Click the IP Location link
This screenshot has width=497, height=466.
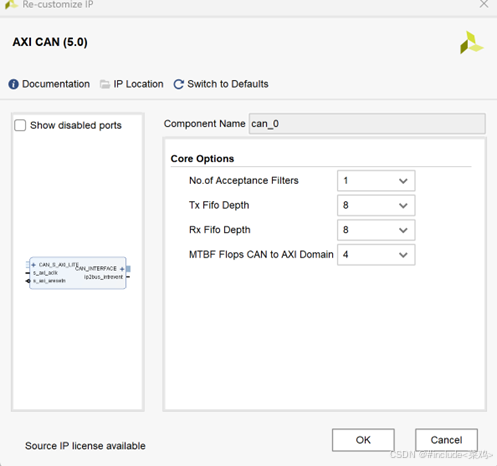(138, 84)
